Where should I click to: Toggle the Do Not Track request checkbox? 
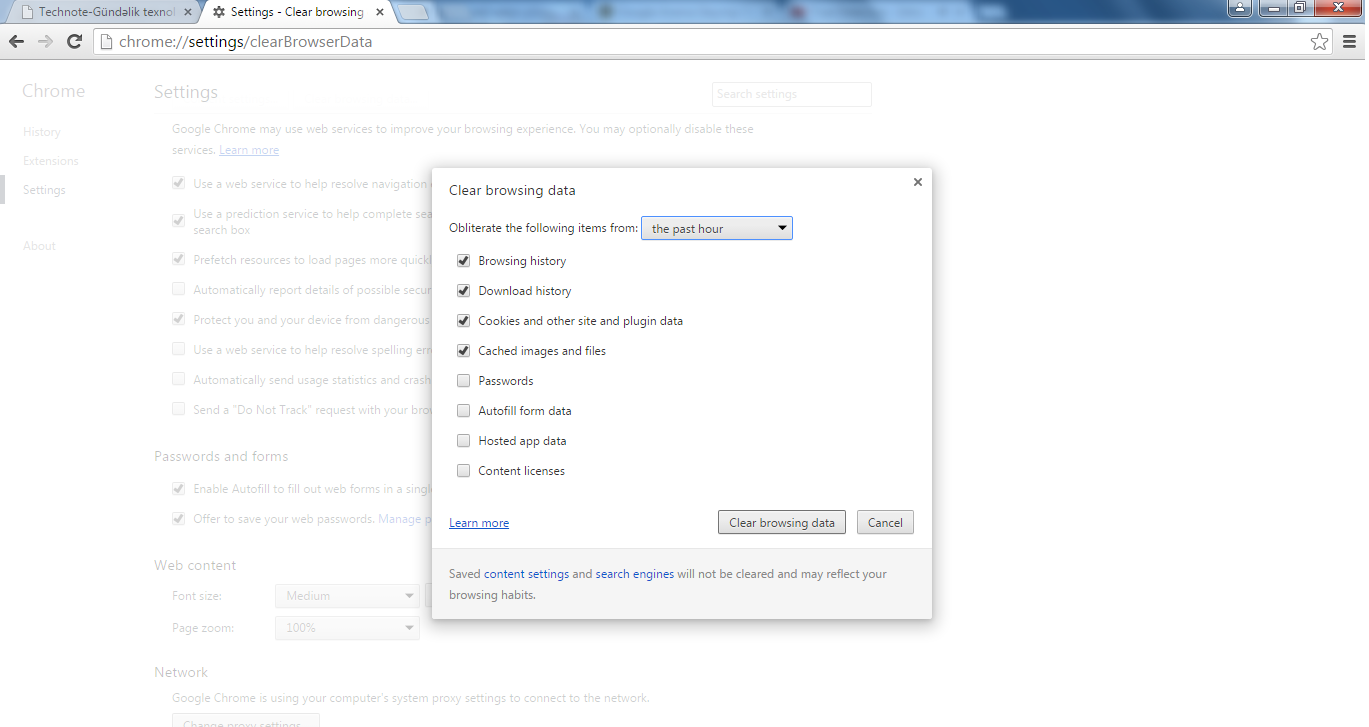click(178, 409)
